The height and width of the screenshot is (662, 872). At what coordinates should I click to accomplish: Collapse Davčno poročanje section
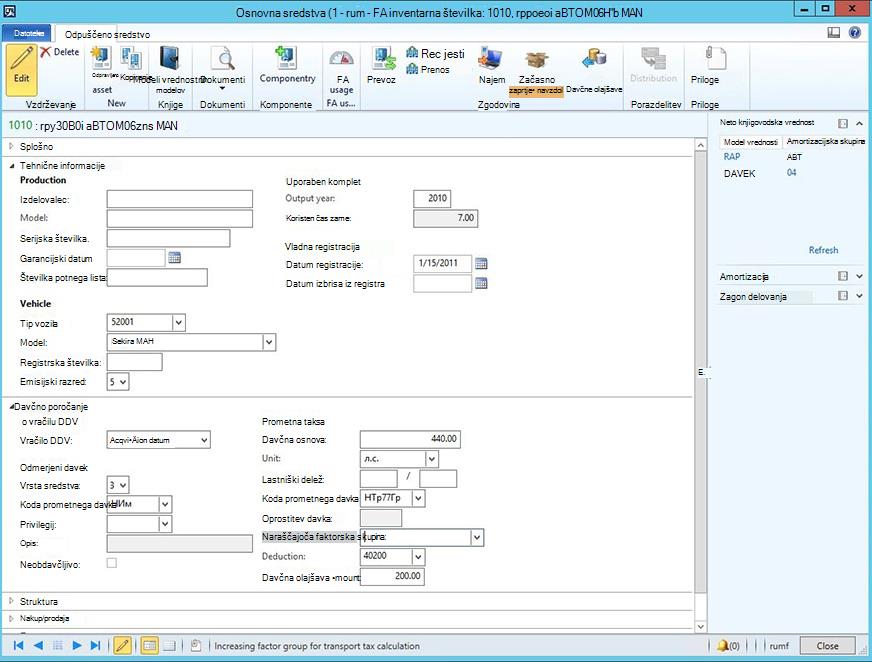[x=12, y=407]
